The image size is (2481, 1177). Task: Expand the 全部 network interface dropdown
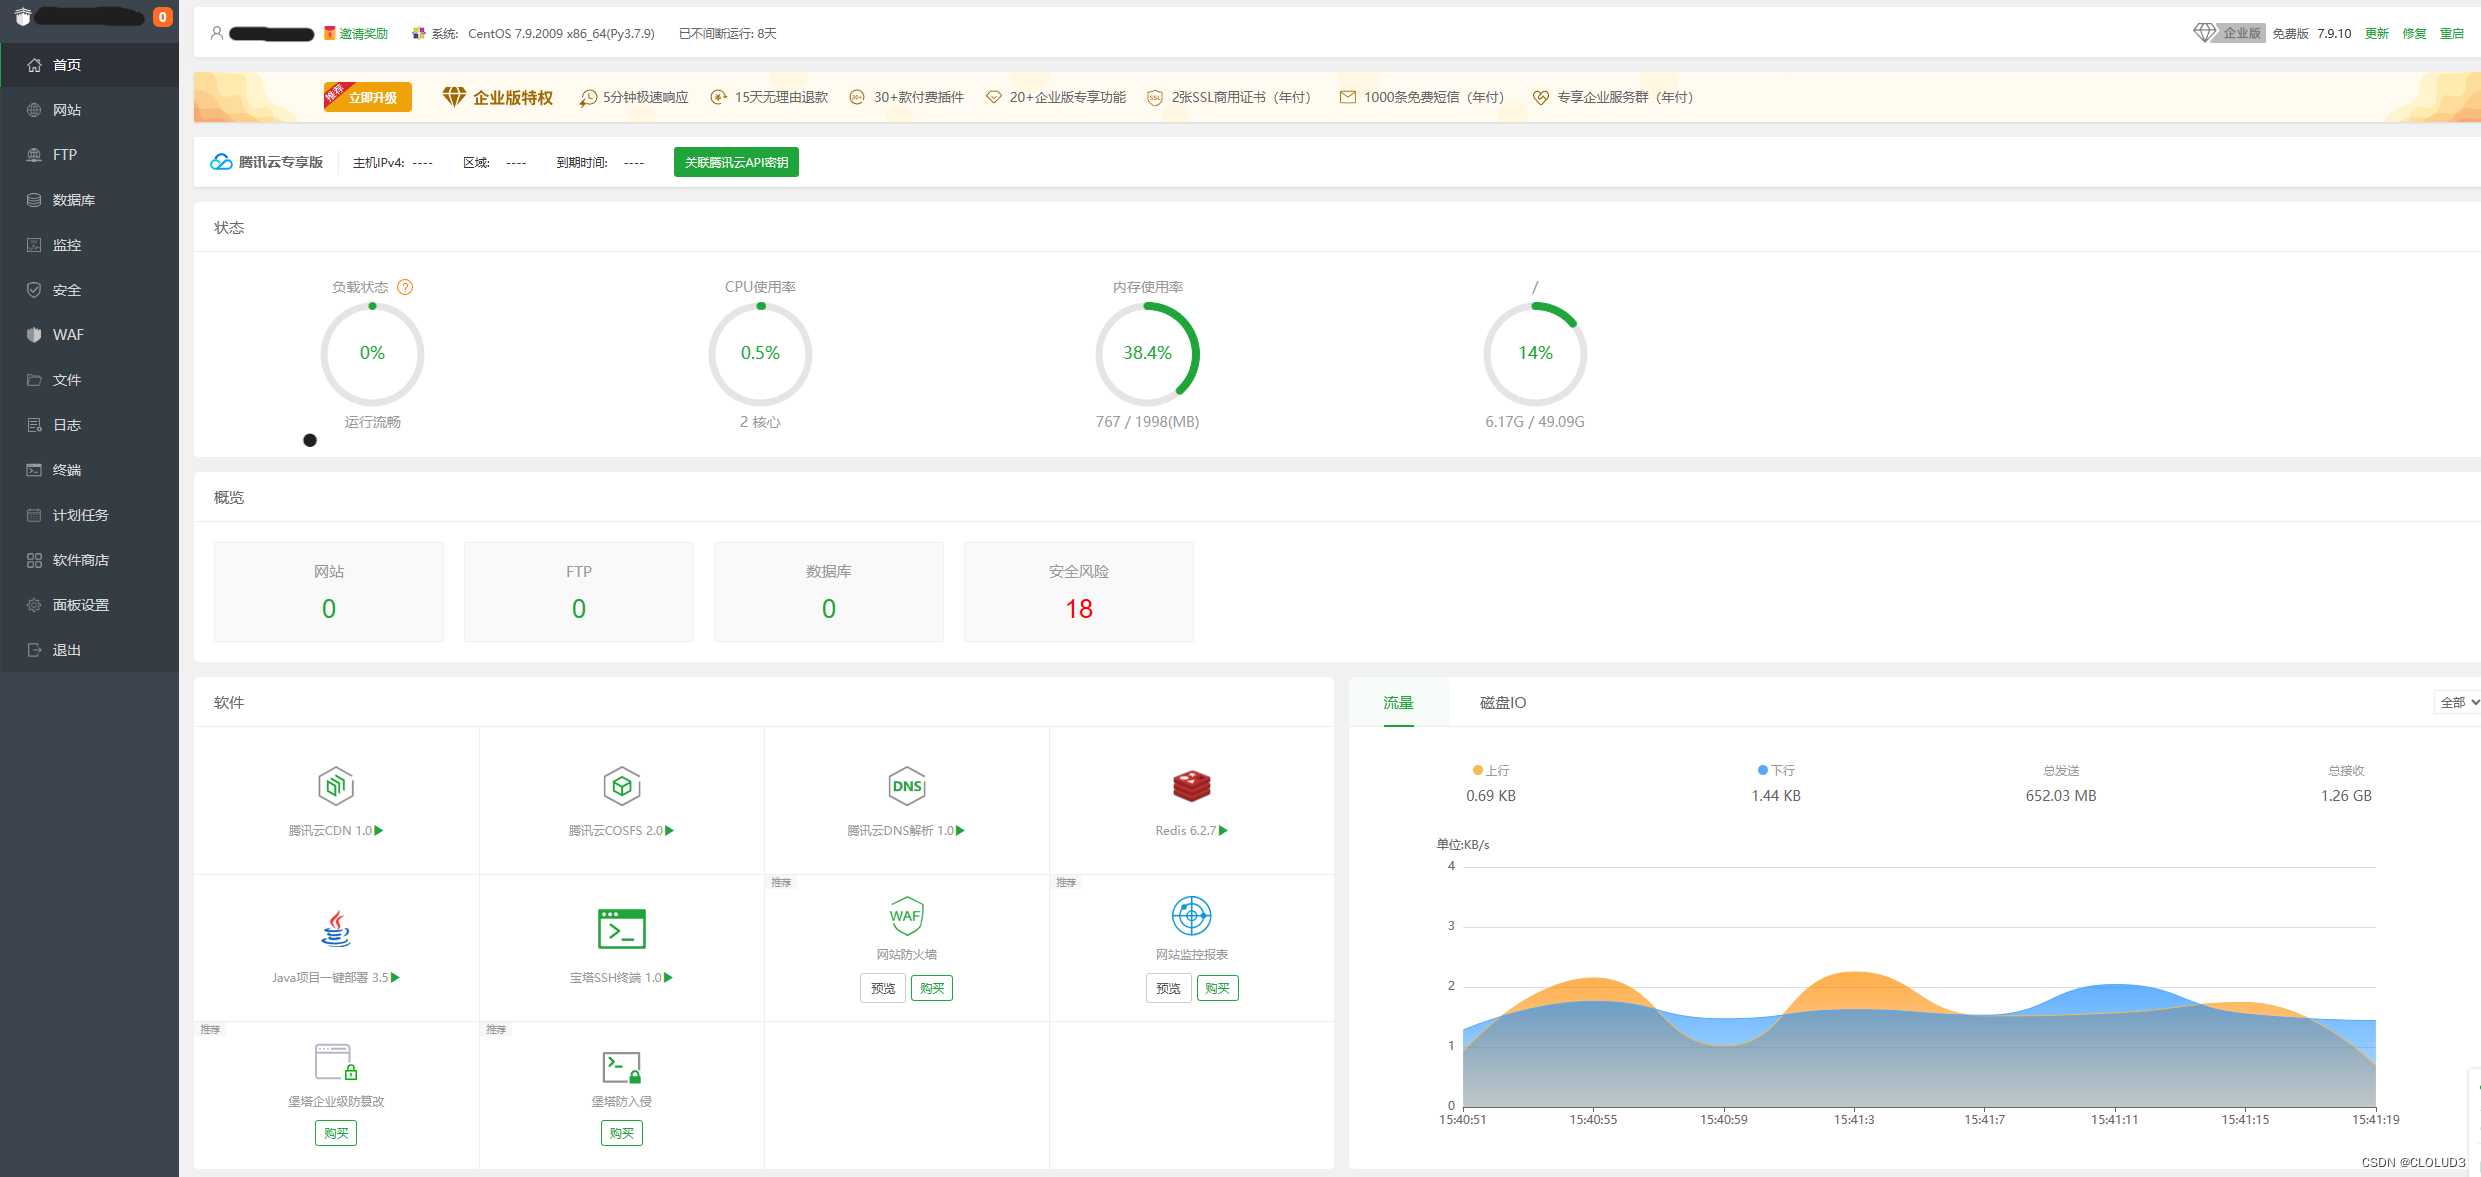pyautogui.click(x=2458, y=703)
